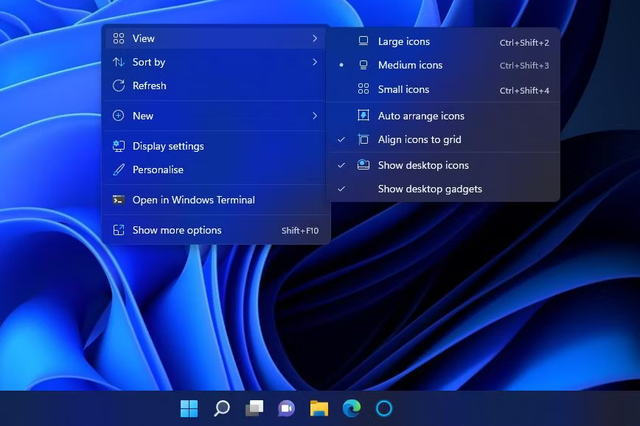Click the New plus icon
The width and height of the screenshot is (640, 426).
coord(118,116)
